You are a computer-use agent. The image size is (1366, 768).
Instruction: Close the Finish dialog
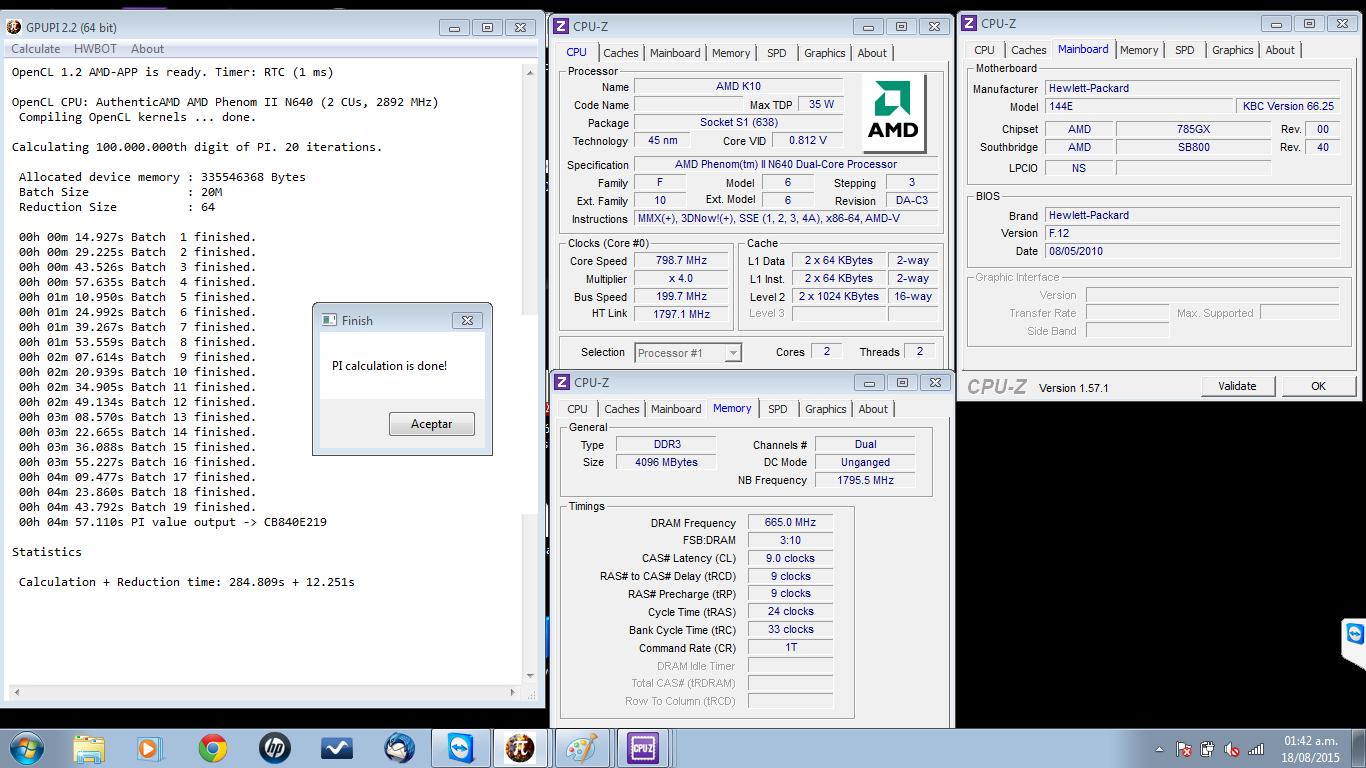click(467, 320)
